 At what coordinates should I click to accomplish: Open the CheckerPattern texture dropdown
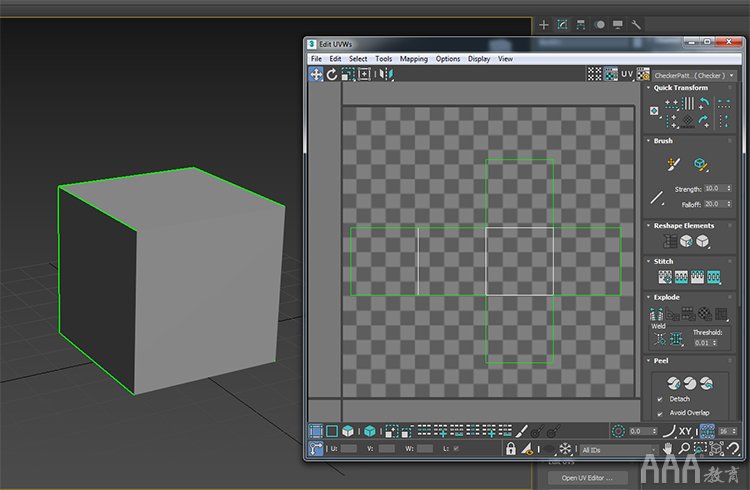(x=693, y=75)
